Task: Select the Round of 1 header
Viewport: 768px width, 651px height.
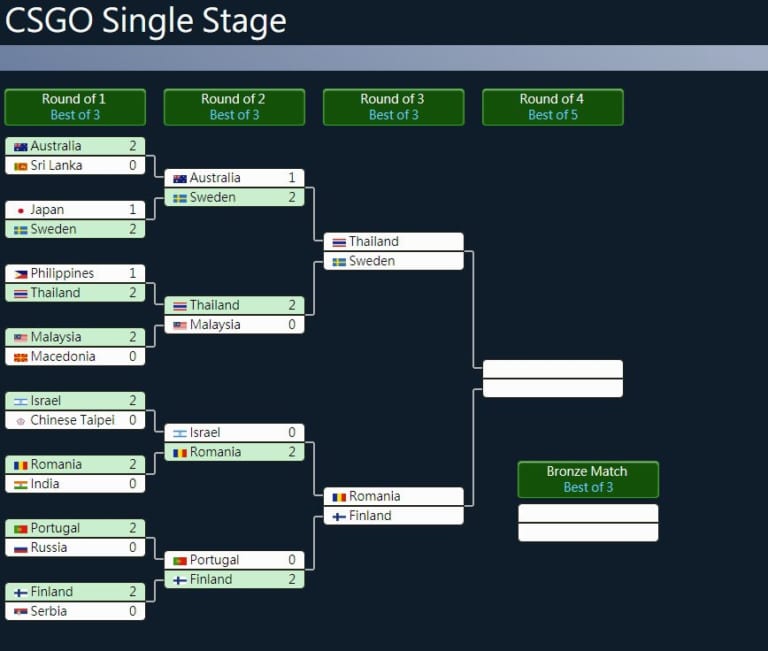Action: tap(75, 107)
